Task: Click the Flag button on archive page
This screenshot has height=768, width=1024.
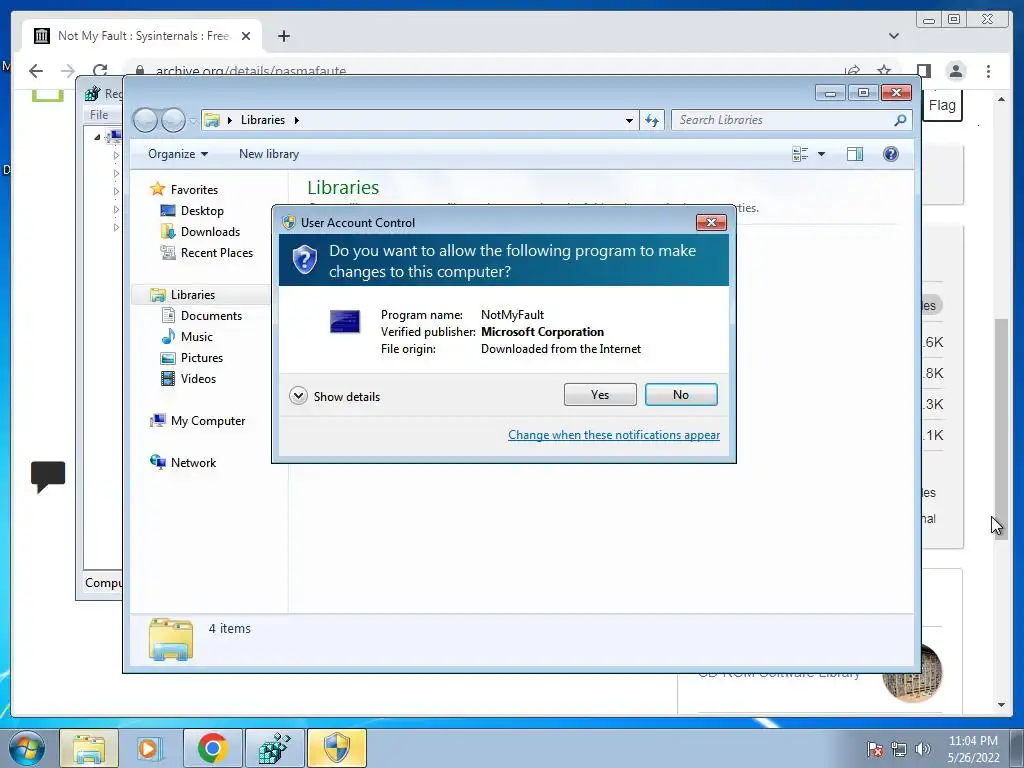Action: point(942,105)
